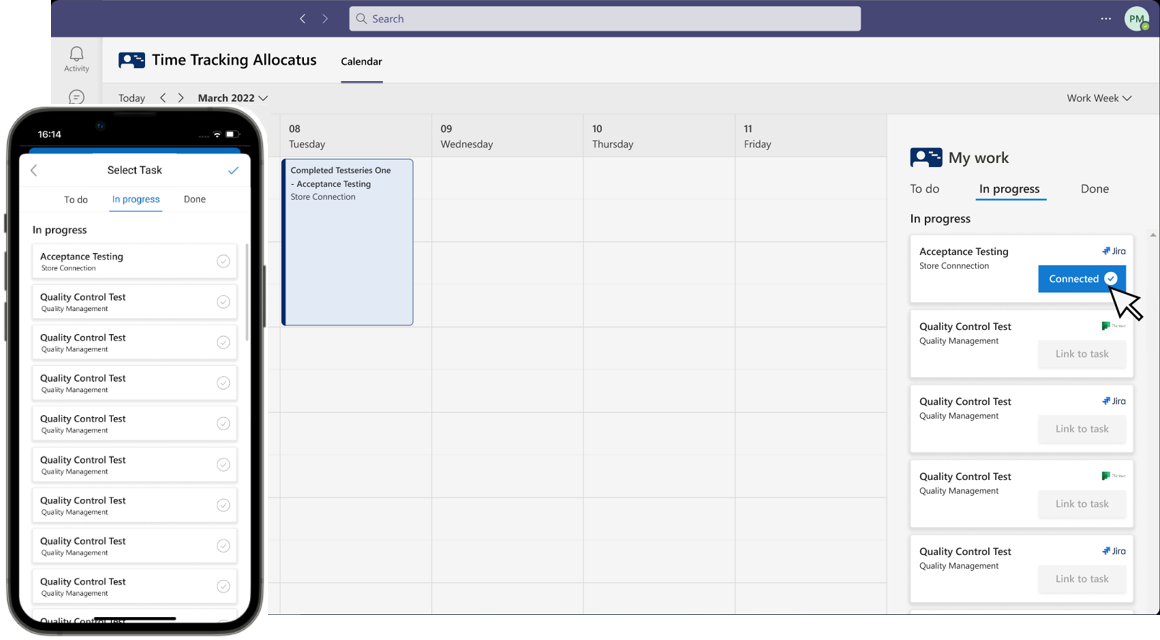The height and width of the screenshot is (640, 1160).
Task: Go to next week in calendar
Action: (181, 98)
